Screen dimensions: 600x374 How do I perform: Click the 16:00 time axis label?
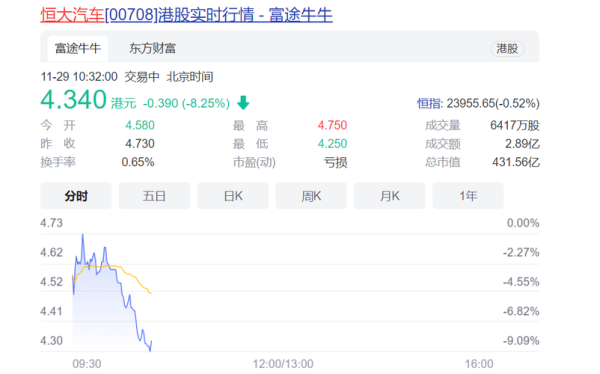[x=479, y=363]
